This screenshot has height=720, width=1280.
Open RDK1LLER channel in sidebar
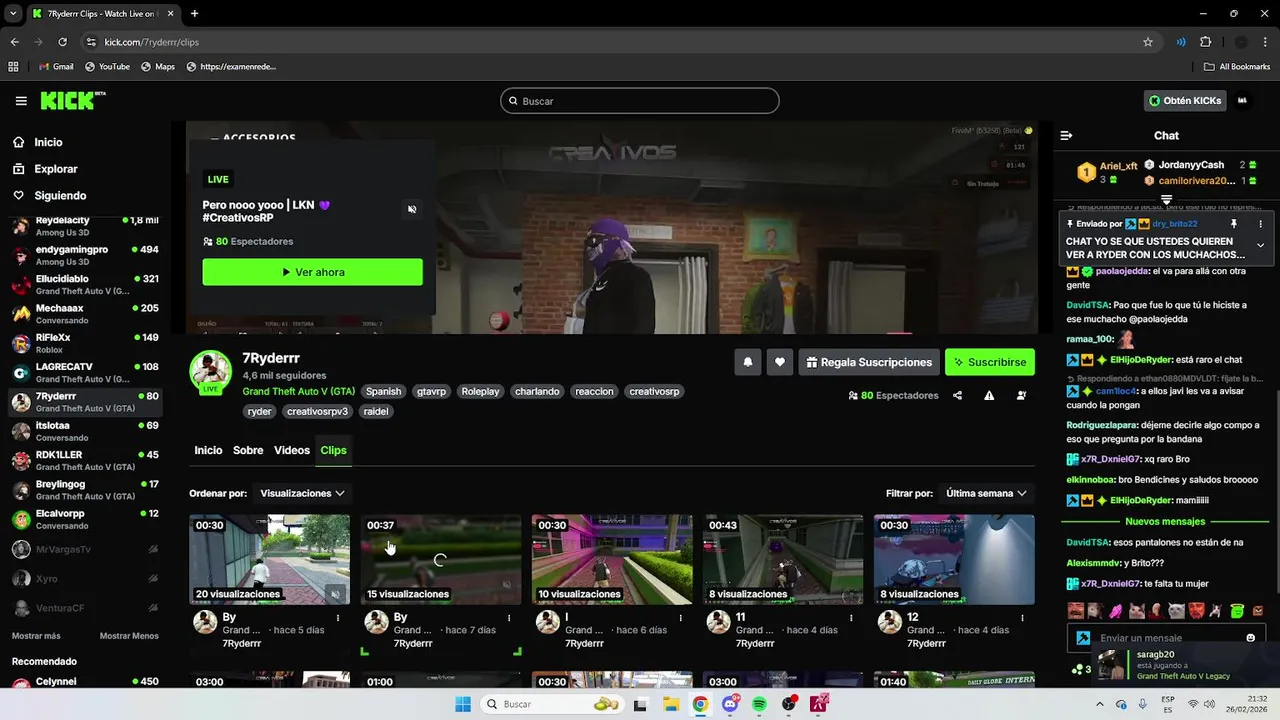(x=85, y=460)
